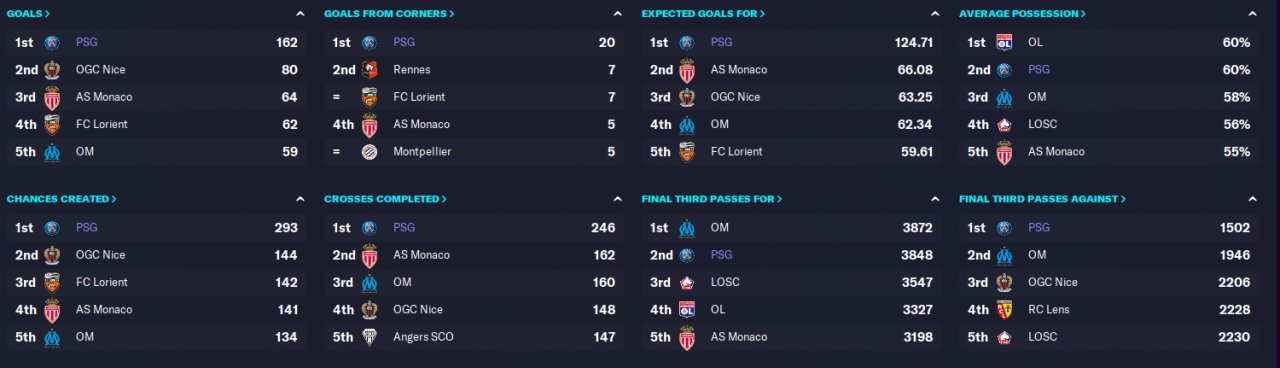The image size is (1280, 368).
Task: Click LOSC badge in Final Third Passes For
Action: [687, 282]
